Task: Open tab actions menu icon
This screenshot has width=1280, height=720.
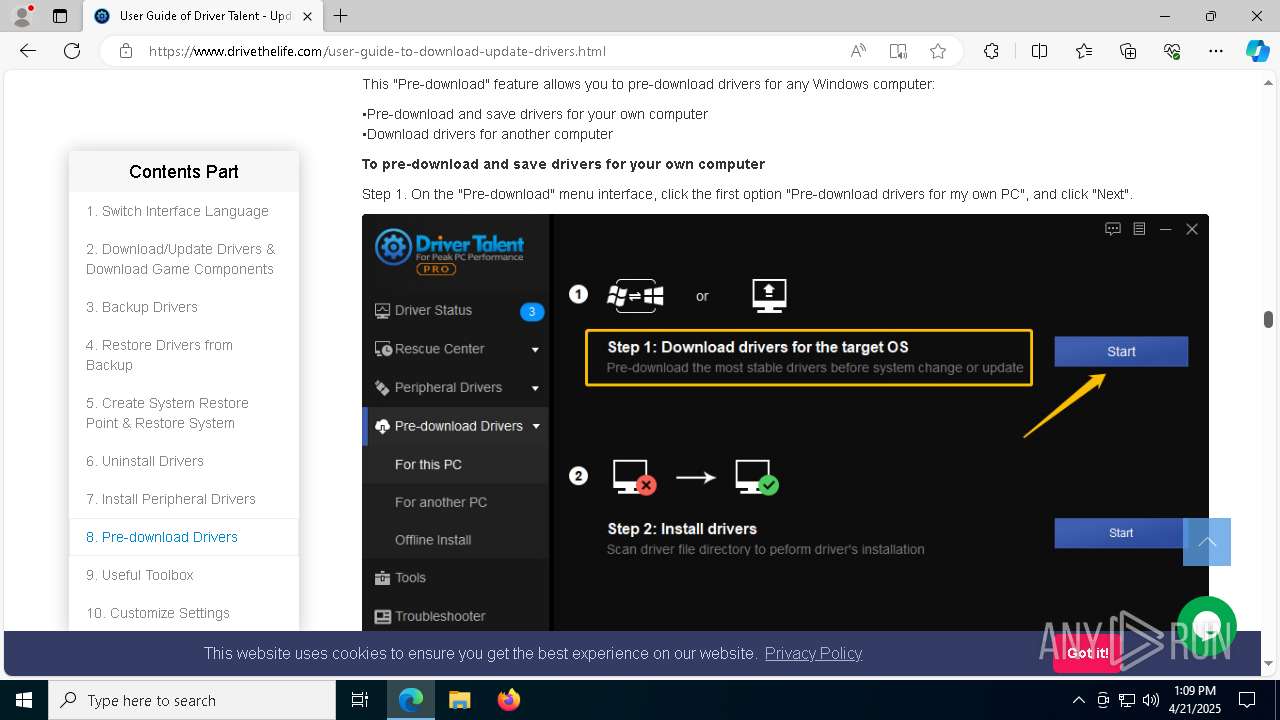Action: 60,16
